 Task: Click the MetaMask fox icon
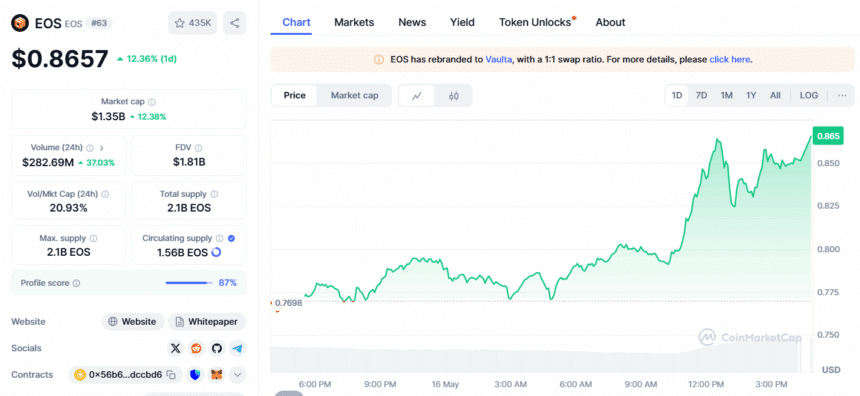pos(218,375)
